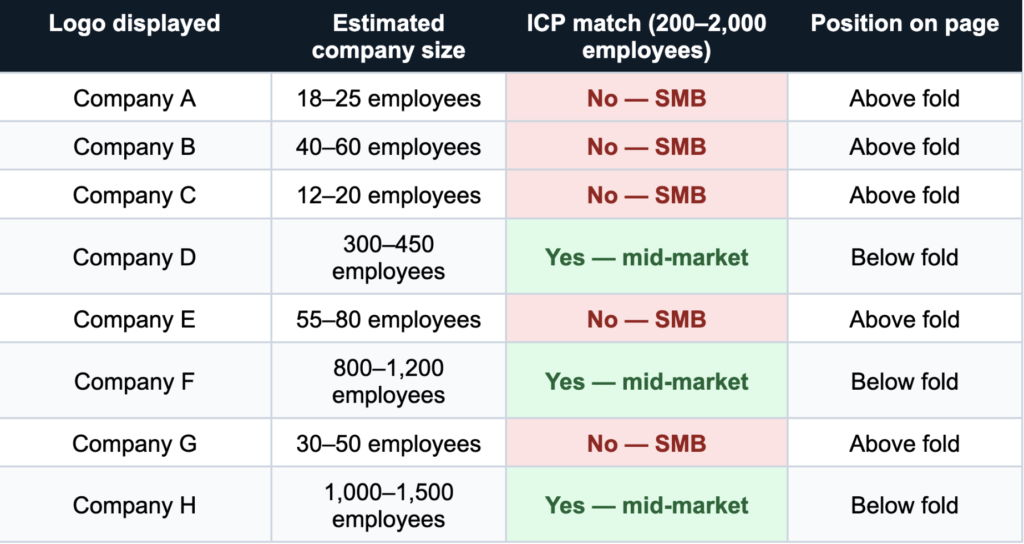Click the 'Logo displayed' column header
The image size is (1024, 544).
(135, 24)
